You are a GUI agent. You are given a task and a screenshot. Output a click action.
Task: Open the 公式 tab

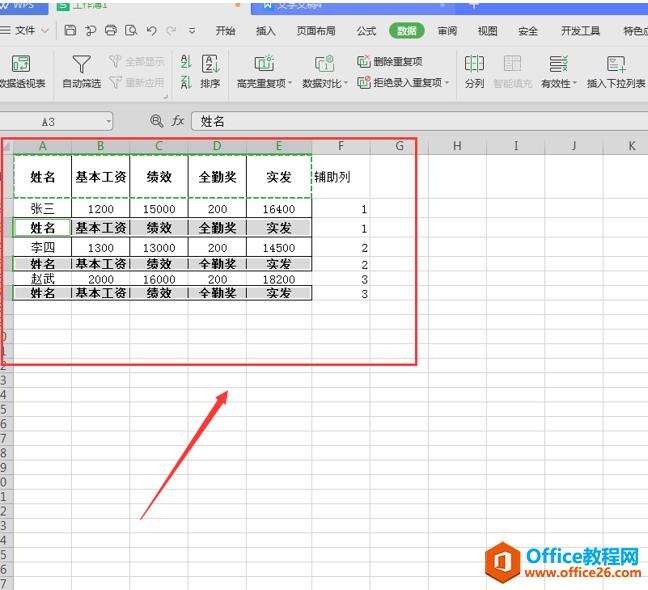click(366, 31)
